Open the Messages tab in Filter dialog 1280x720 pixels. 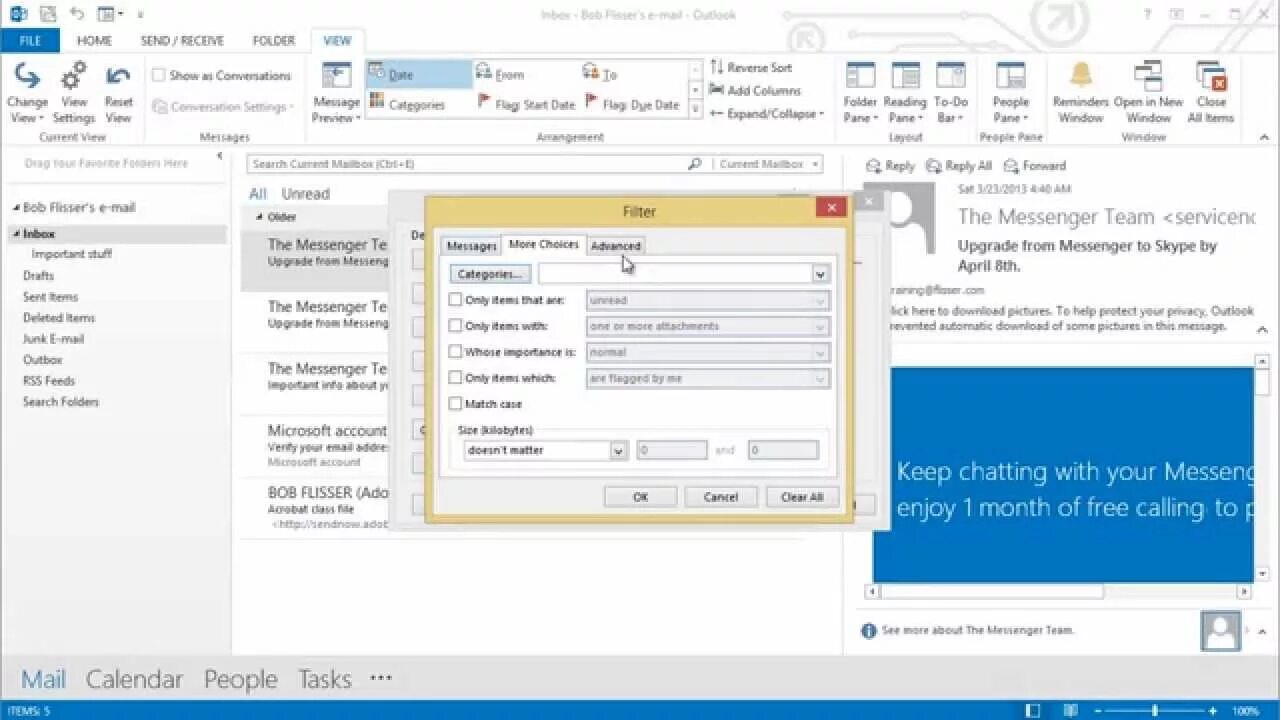tap(471, 246)
